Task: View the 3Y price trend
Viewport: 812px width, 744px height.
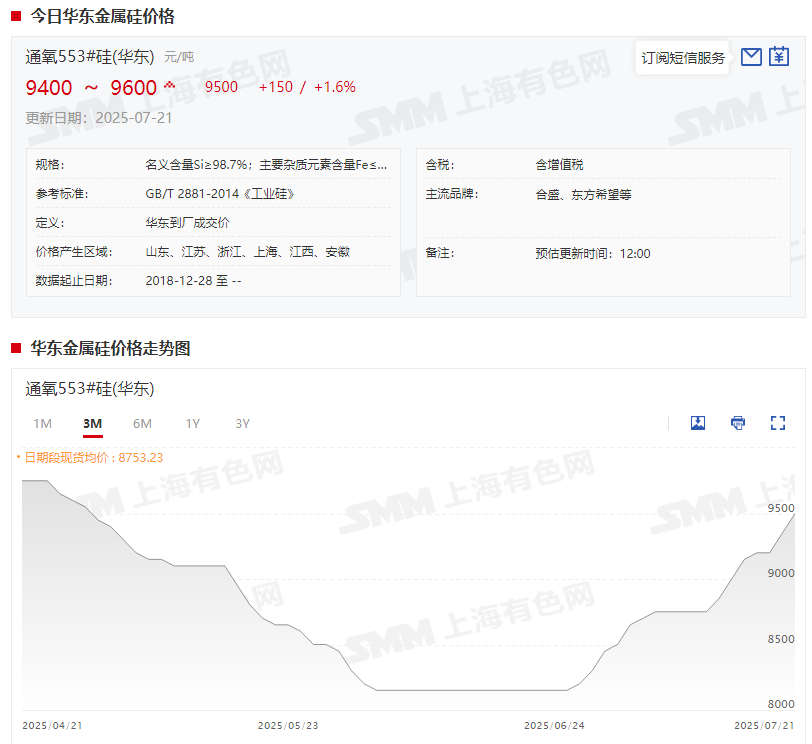Action: [x=243, y=424]
